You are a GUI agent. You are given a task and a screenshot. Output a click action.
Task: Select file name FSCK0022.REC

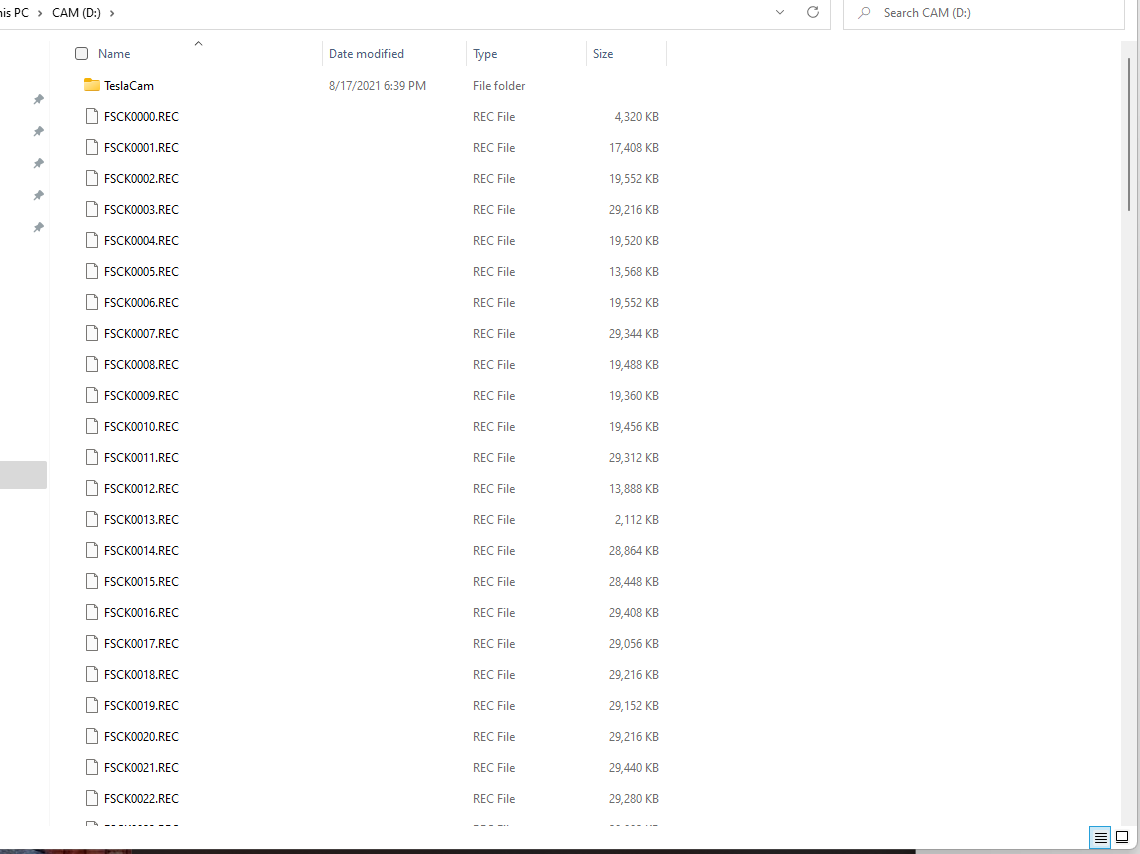click(x=141, y=799)
